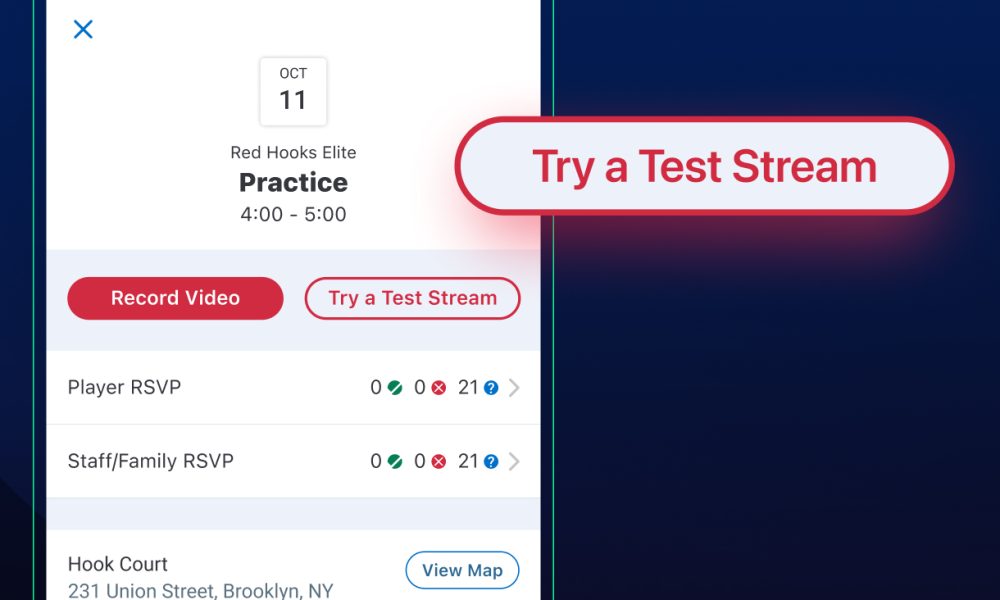The image size is (1000, 600).
Task: Click the red not-going icon in Player RSVP
Action: 438,388
